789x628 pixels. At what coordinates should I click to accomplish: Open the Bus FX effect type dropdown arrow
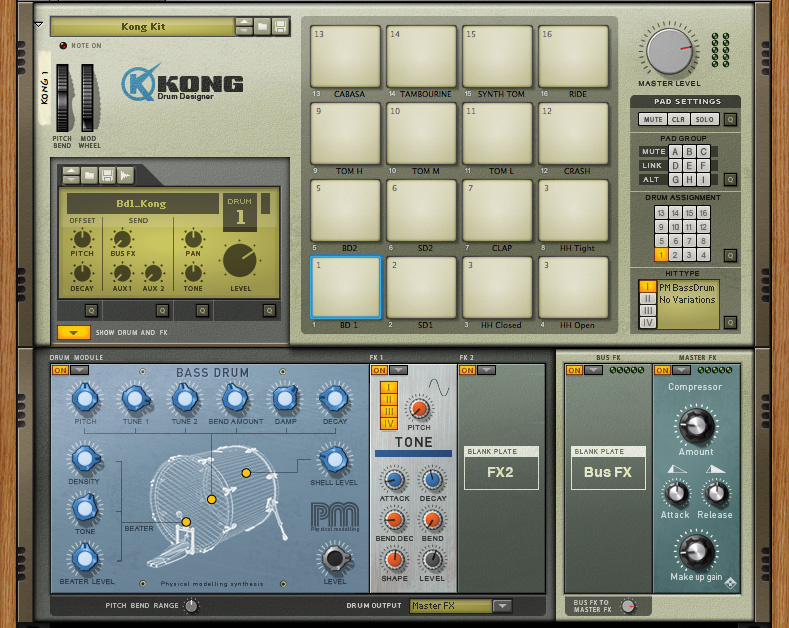pos(593,370)
